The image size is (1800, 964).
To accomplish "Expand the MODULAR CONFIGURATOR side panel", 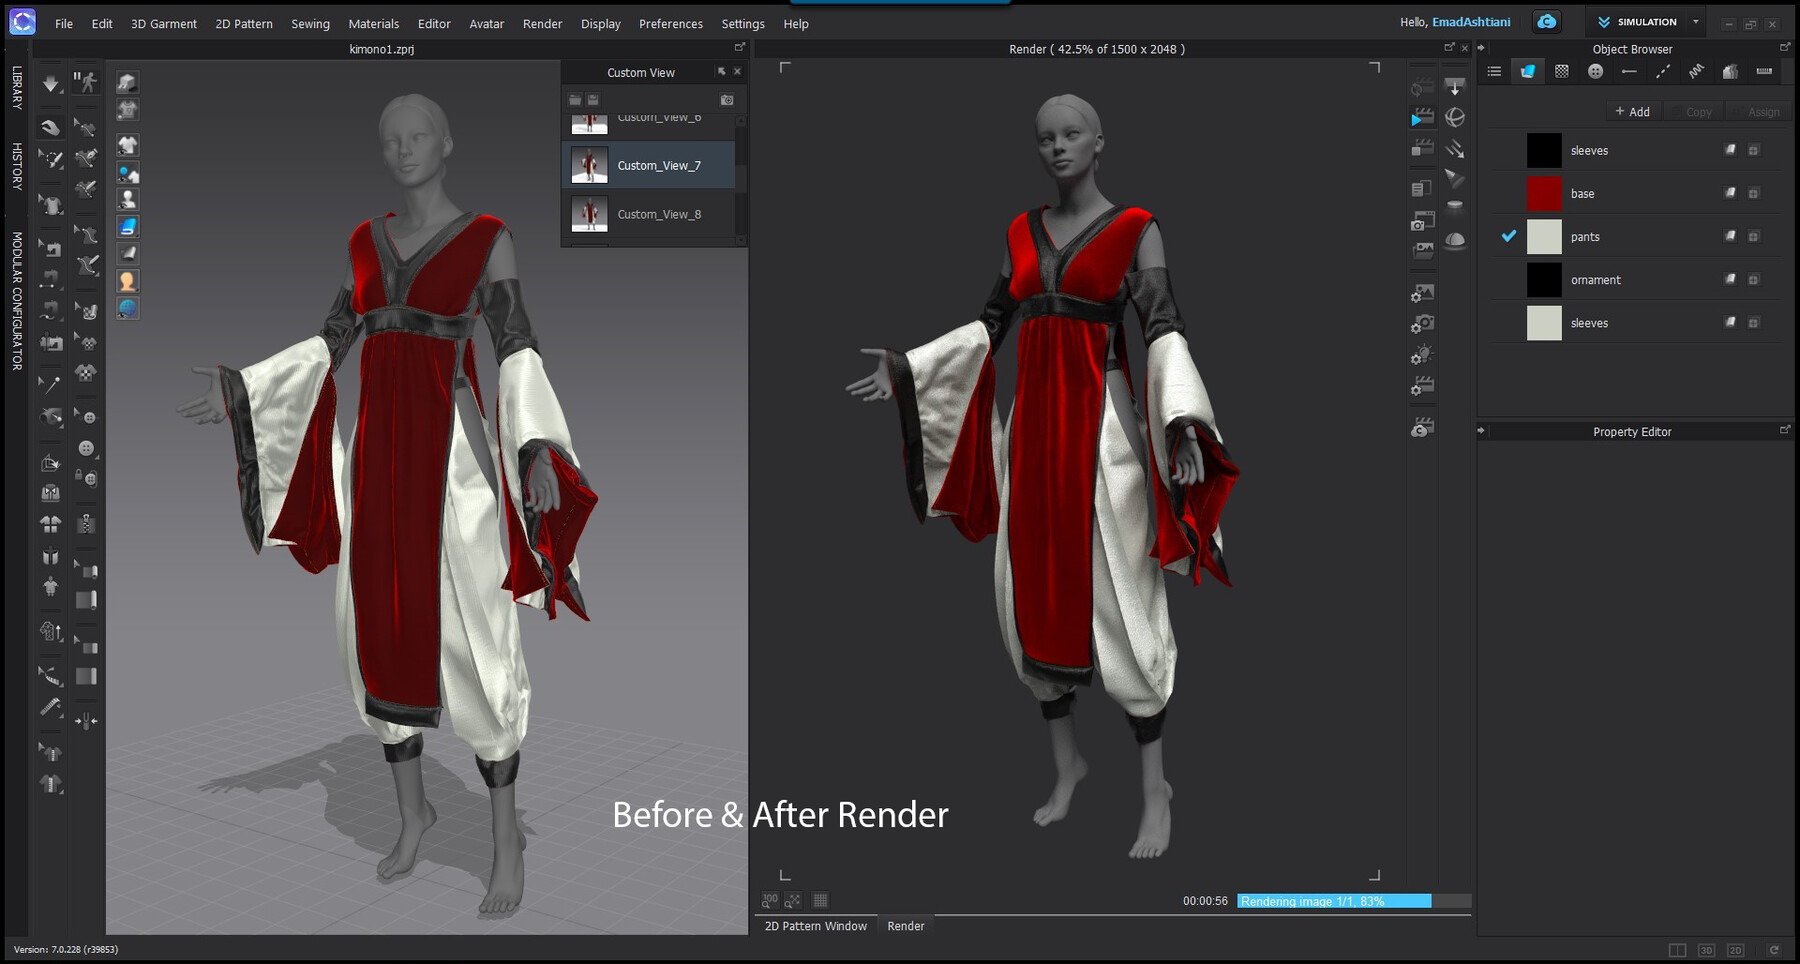I will click(17, 301).
